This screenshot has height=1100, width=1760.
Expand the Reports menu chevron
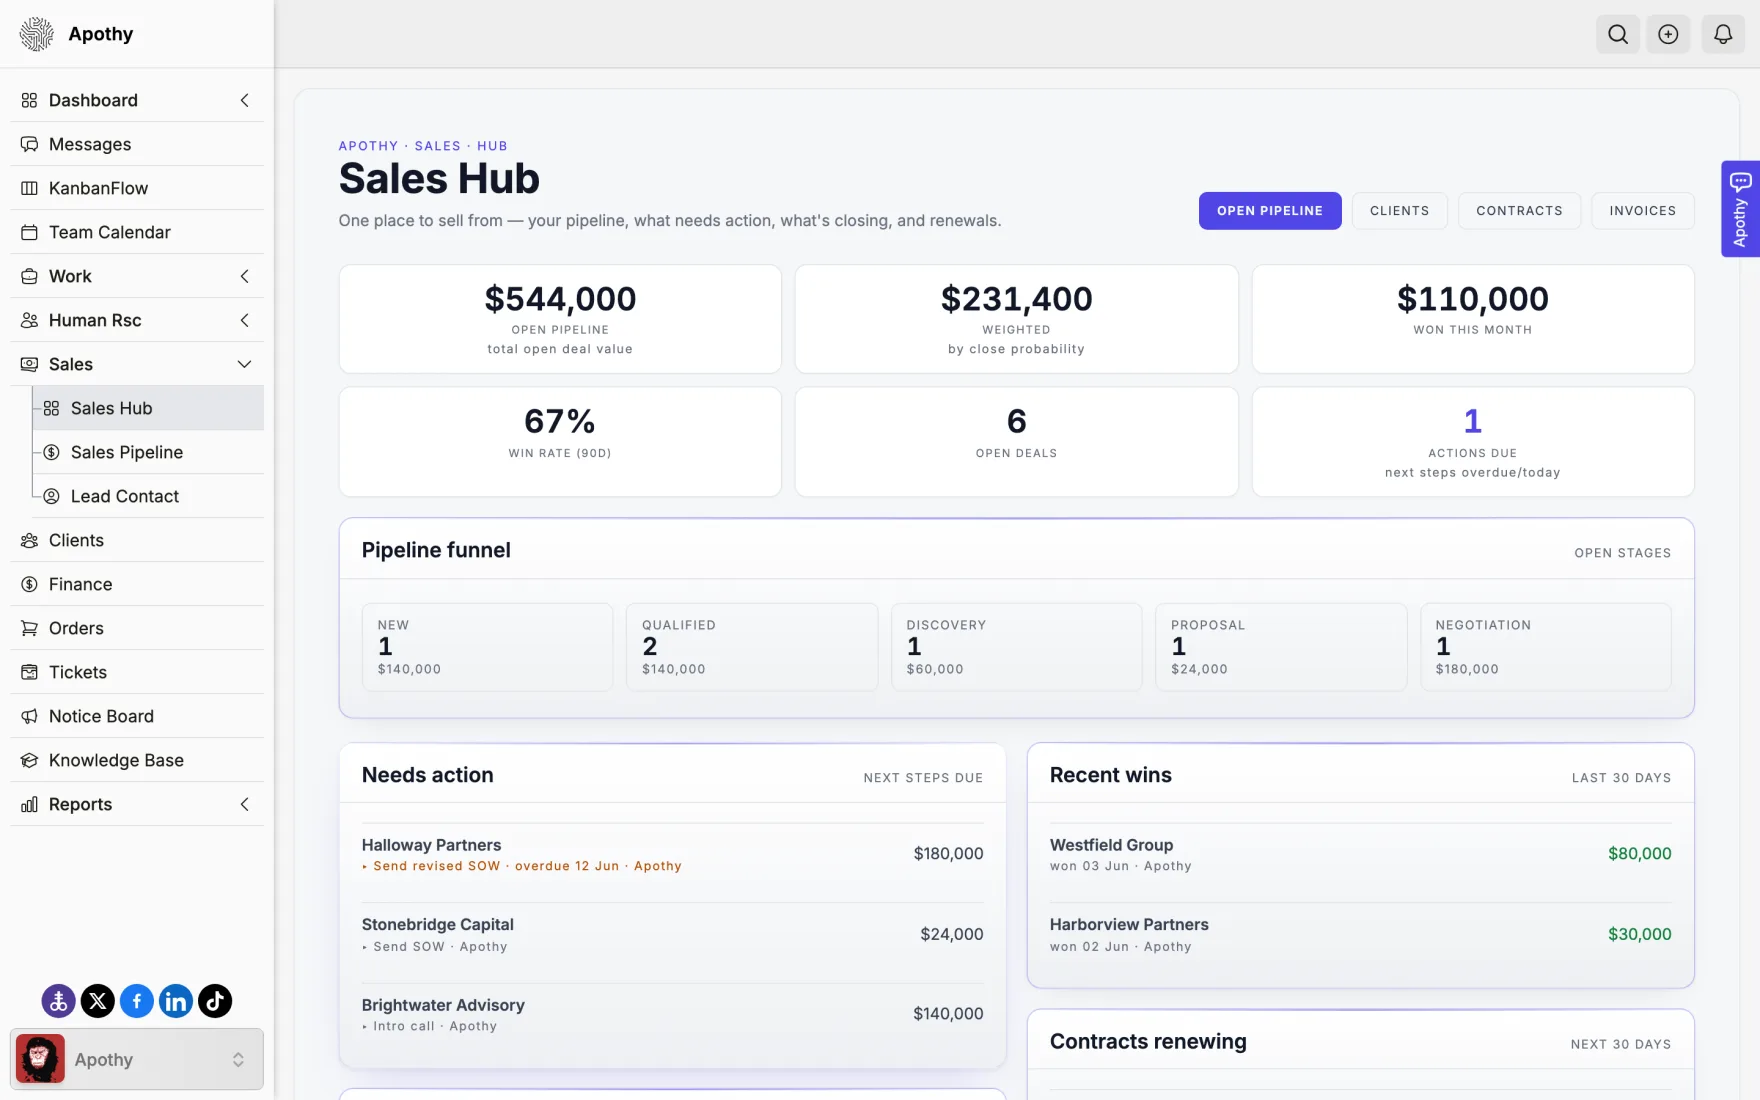point(244,804)
